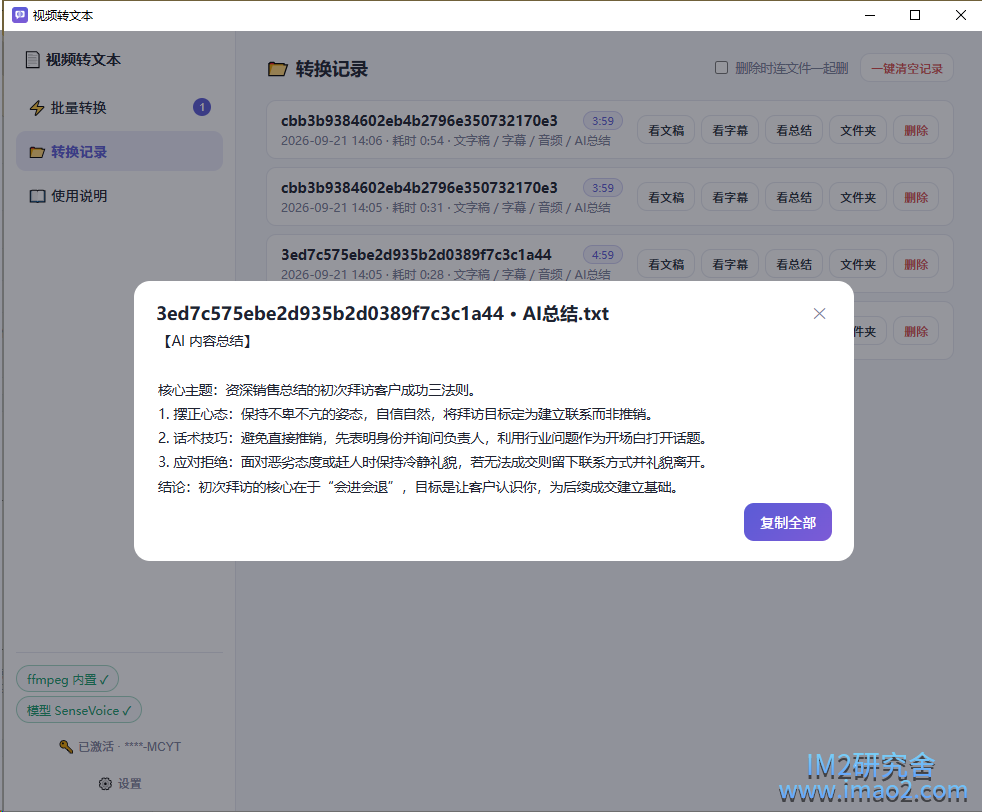This screenshot has width=982, height=812.
Task: Click the ffmpeg 内置 status chip
Action: [68, 679]
